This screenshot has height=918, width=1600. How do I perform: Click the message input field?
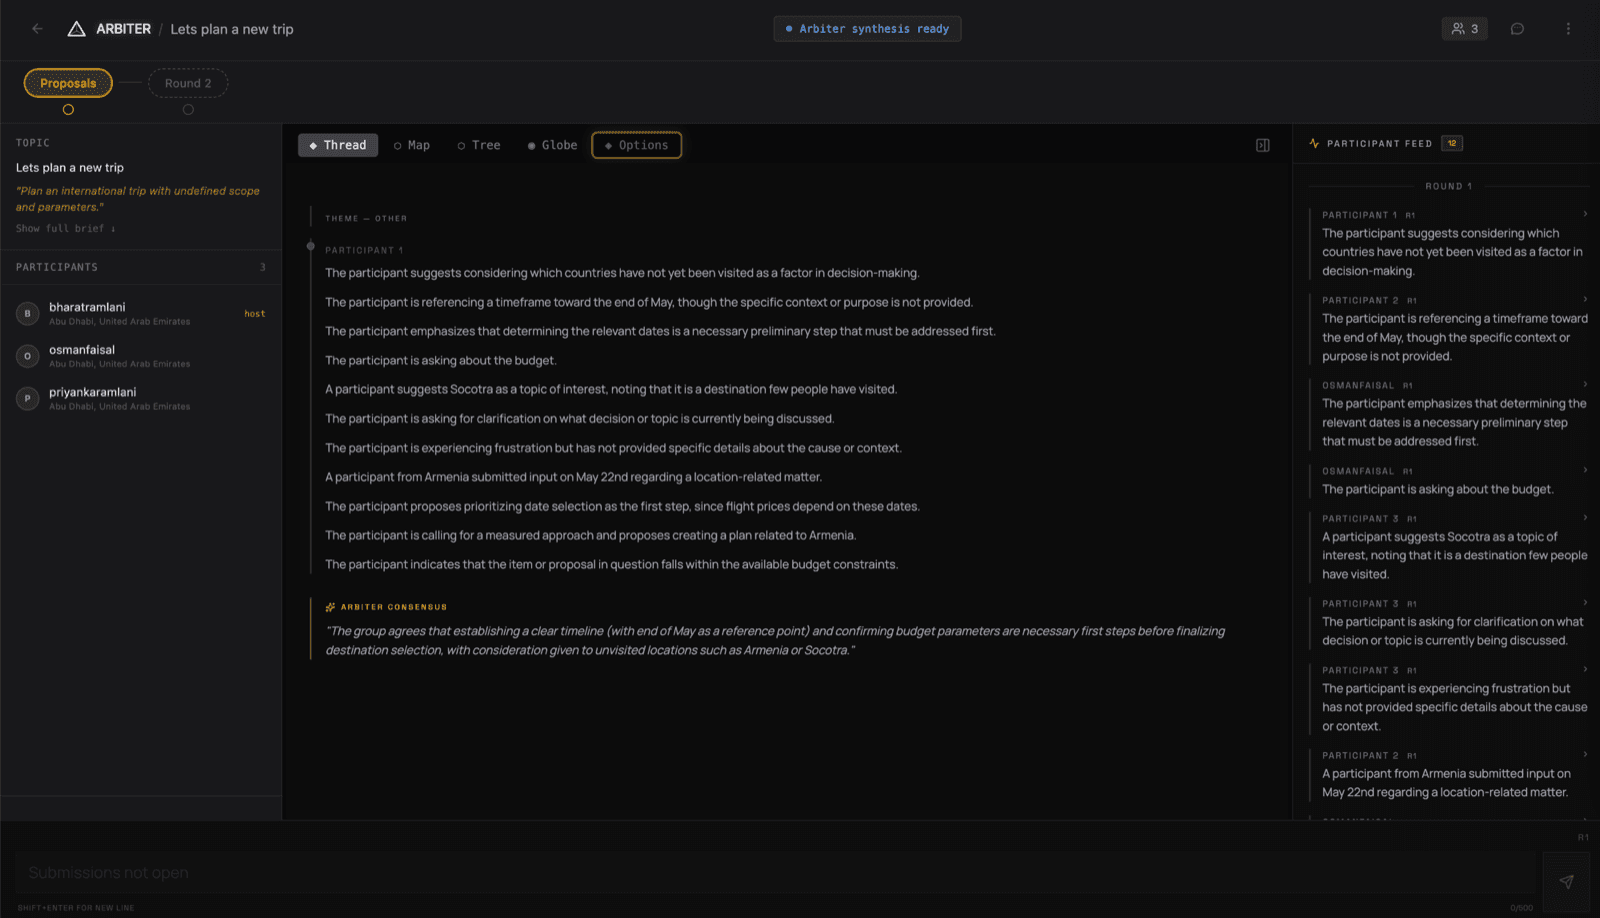coord(775,873)
